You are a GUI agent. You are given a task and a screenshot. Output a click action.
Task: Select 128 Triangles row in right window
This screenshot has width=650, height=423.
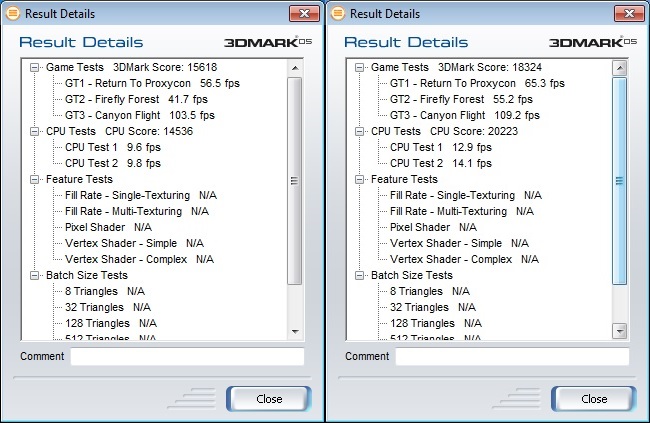coord(436,323)
